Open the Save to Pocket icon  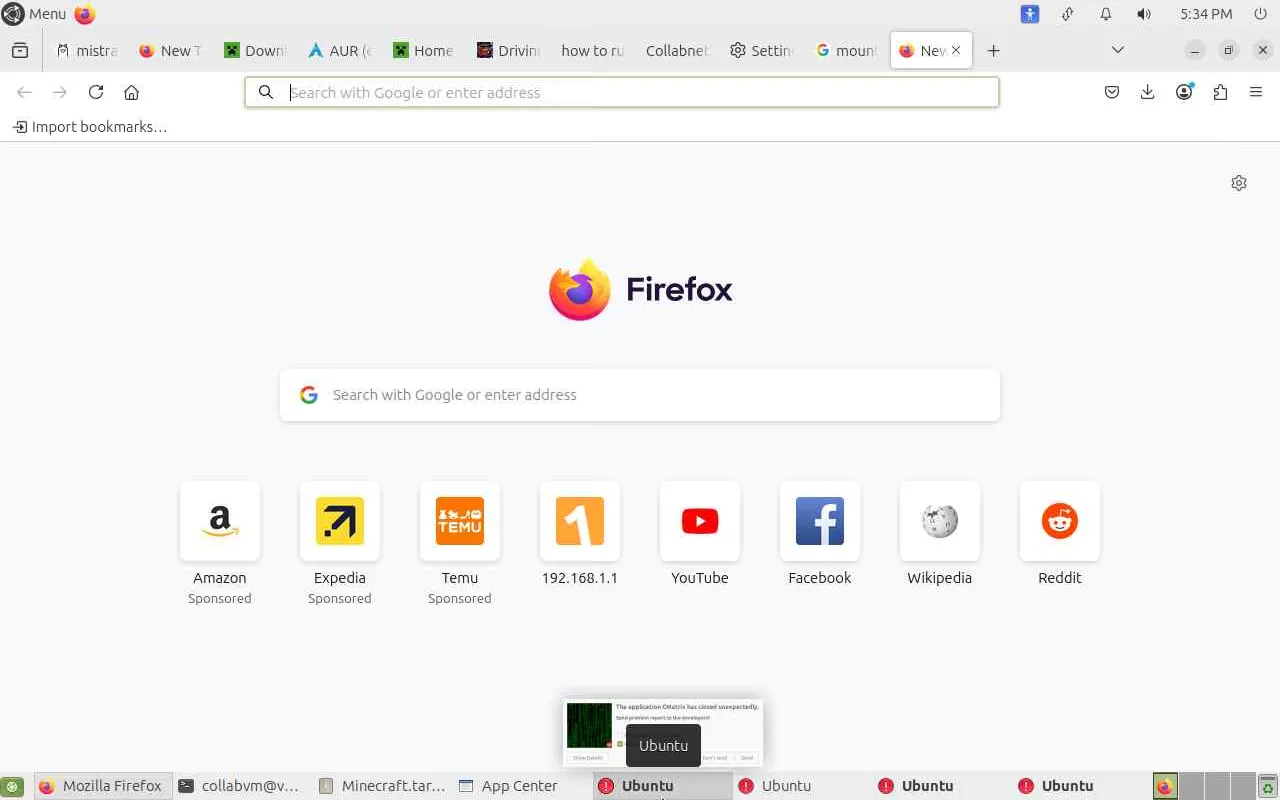coord(1112,92)
